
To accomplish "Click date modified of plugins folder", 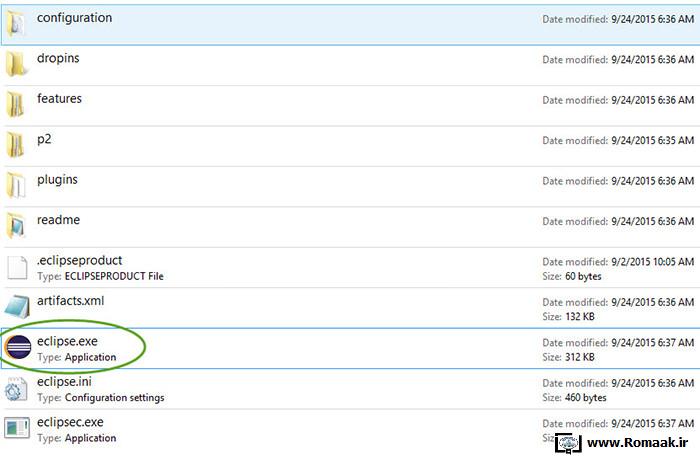I will pos(618,181).
